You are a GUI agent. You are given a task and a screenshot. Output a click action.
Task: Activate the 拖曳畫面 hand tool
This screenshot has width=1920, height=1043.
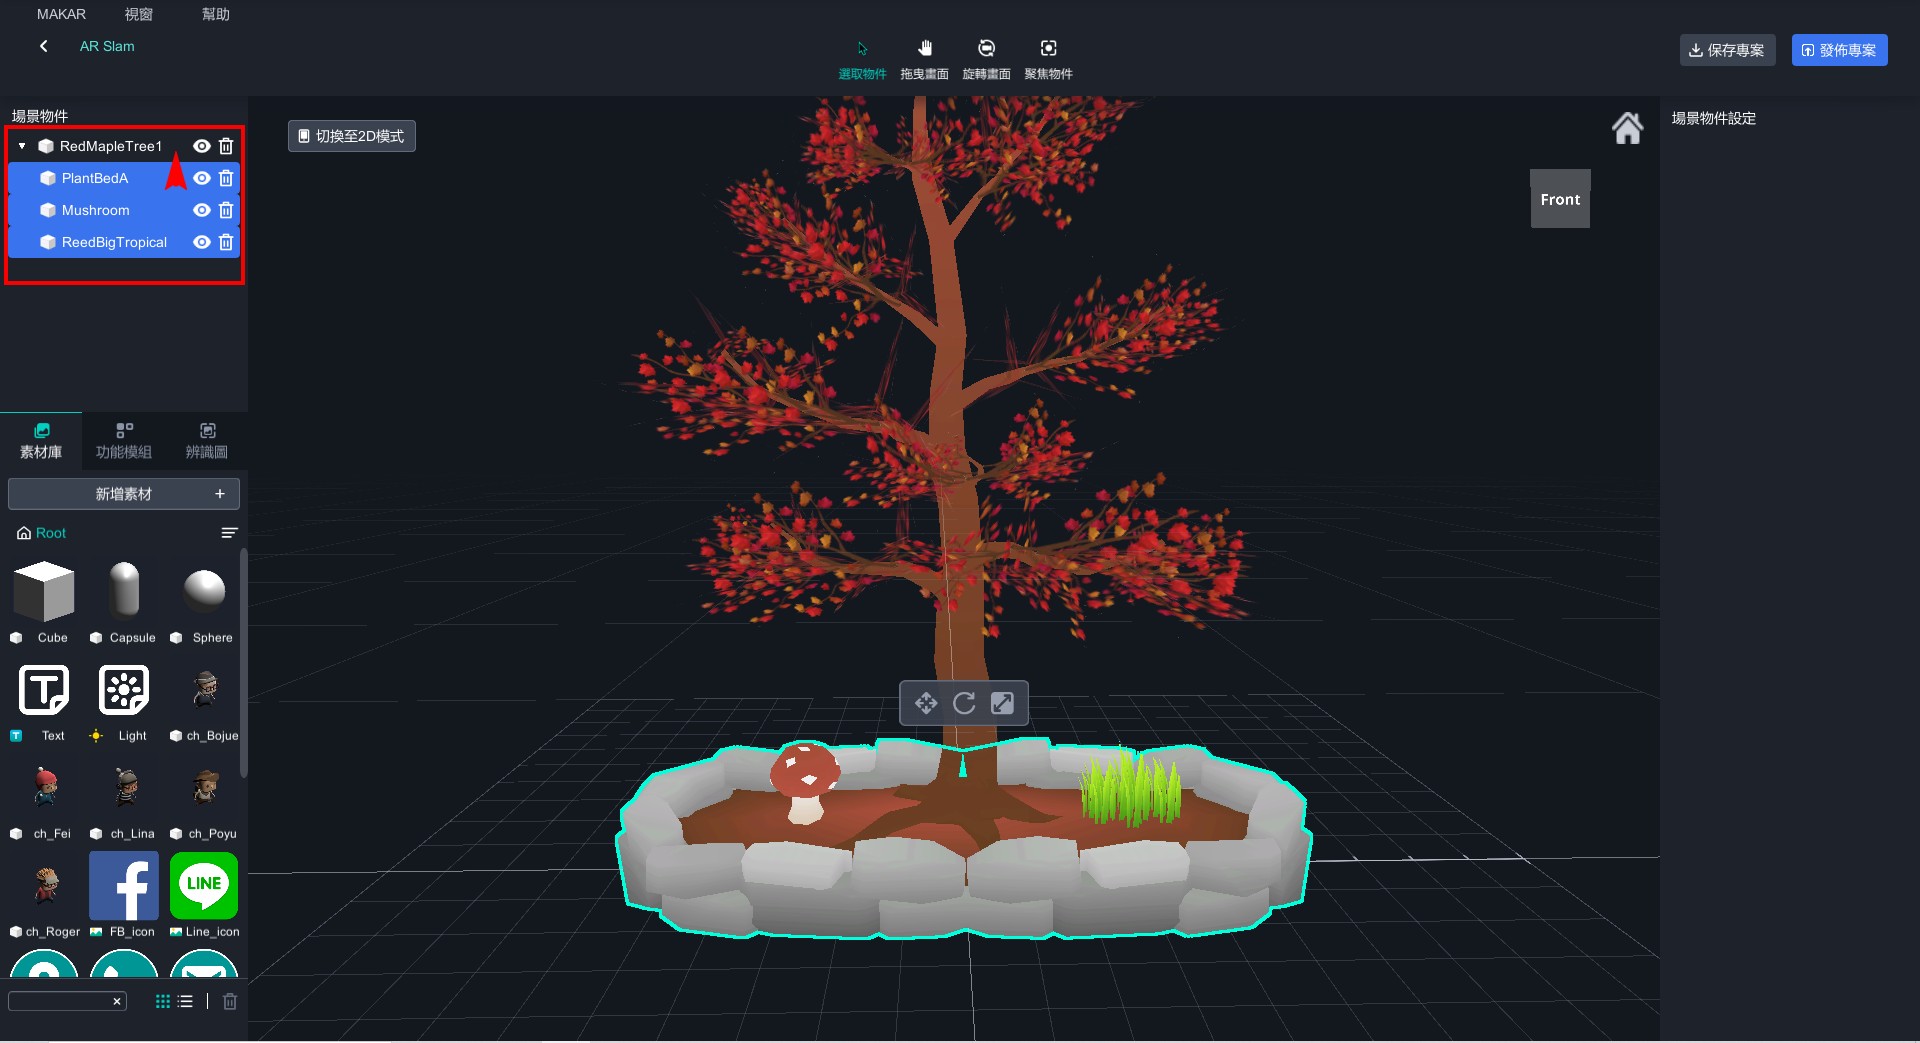[924, 60]
